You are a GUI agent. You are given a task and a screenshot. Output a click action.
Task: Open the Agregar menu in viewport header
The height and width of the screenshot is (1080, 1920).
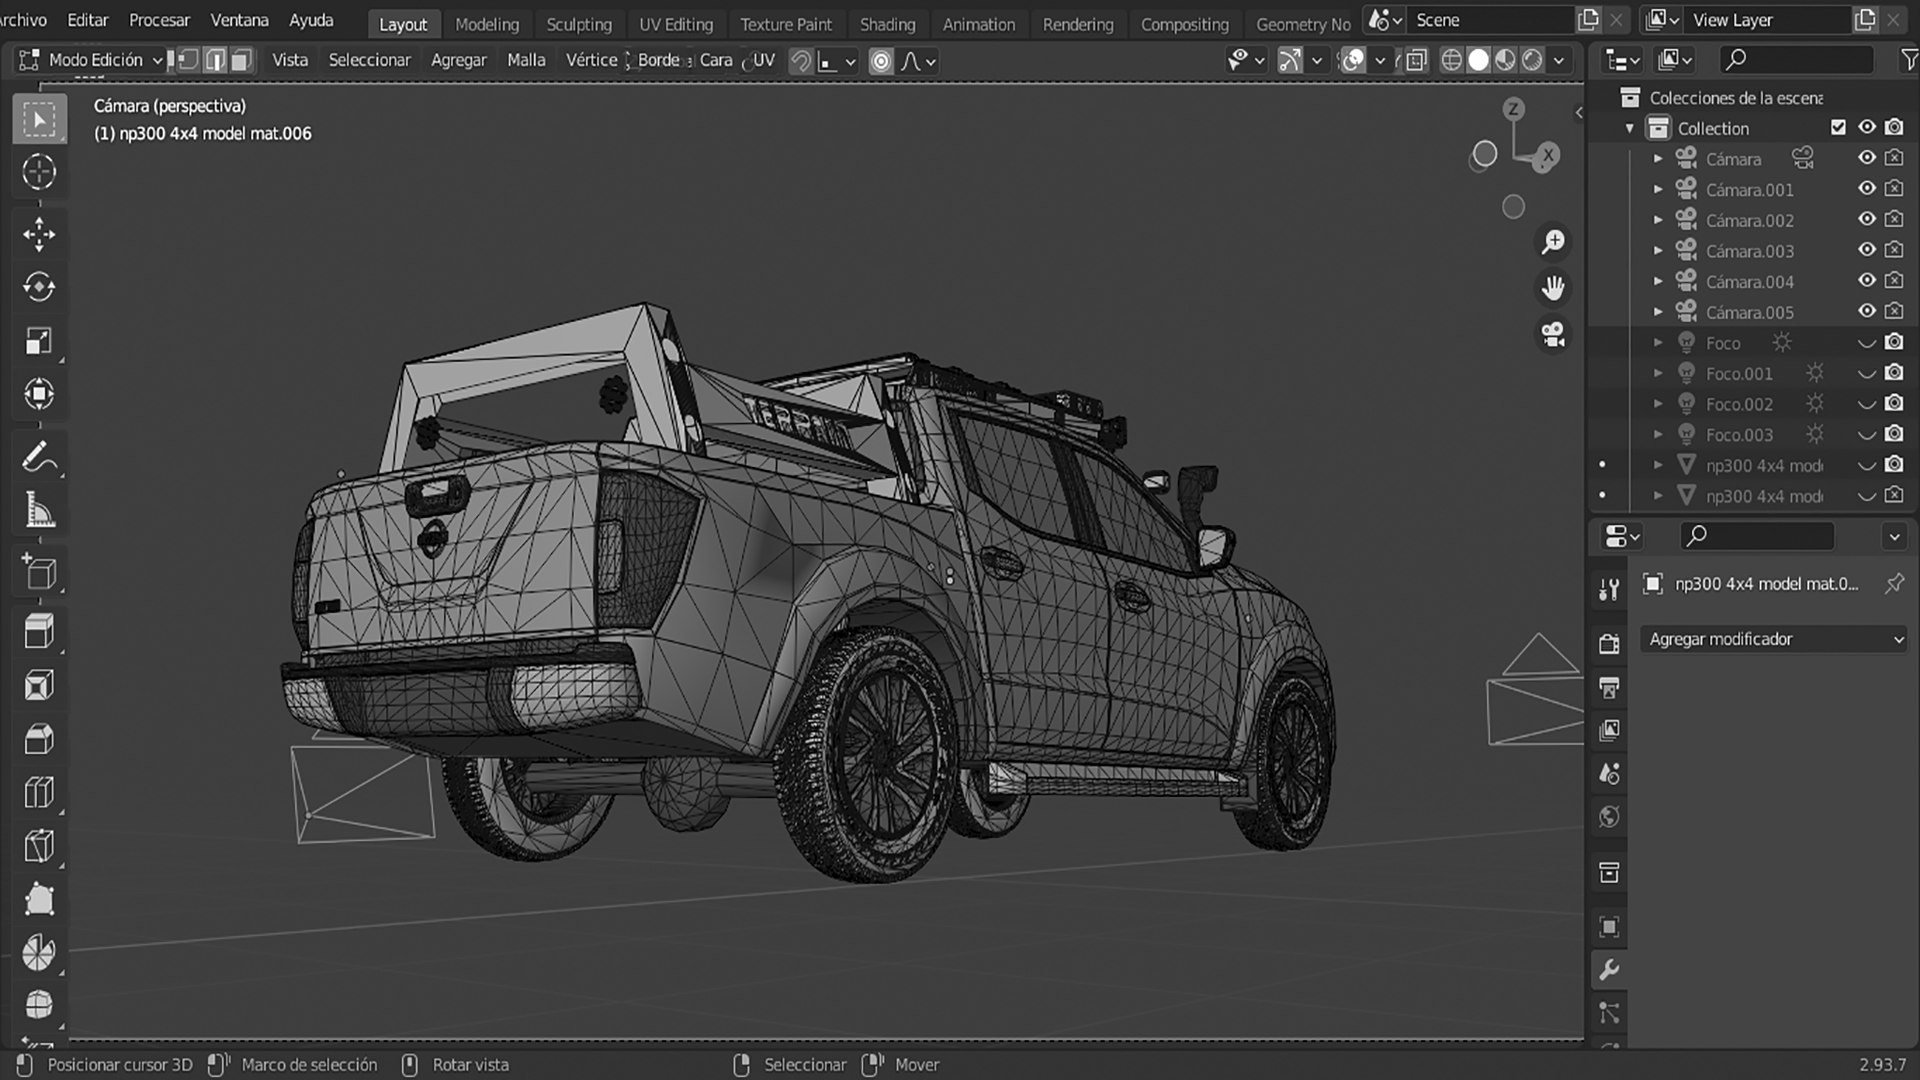pyautogui.click(x=458, y=60)
